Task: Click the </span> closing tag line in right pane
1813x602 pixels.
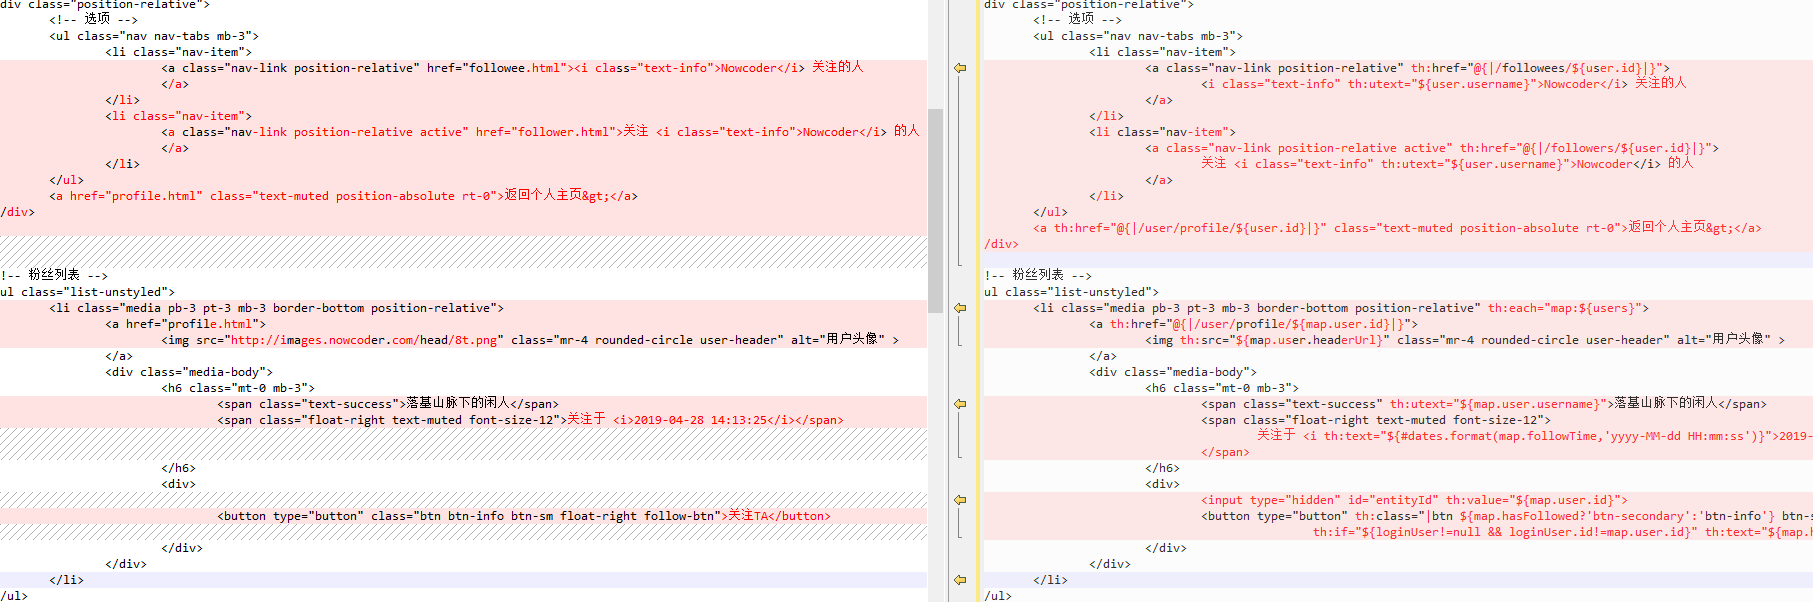Action: (1225, 452)
